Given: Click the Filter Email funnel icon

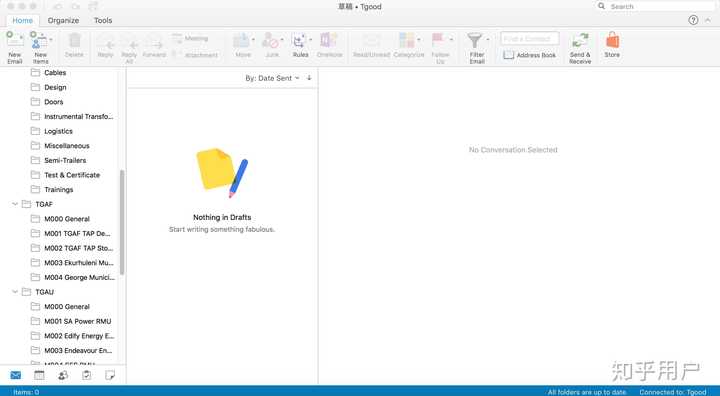Looking at the screenshot, I should 474,40.
